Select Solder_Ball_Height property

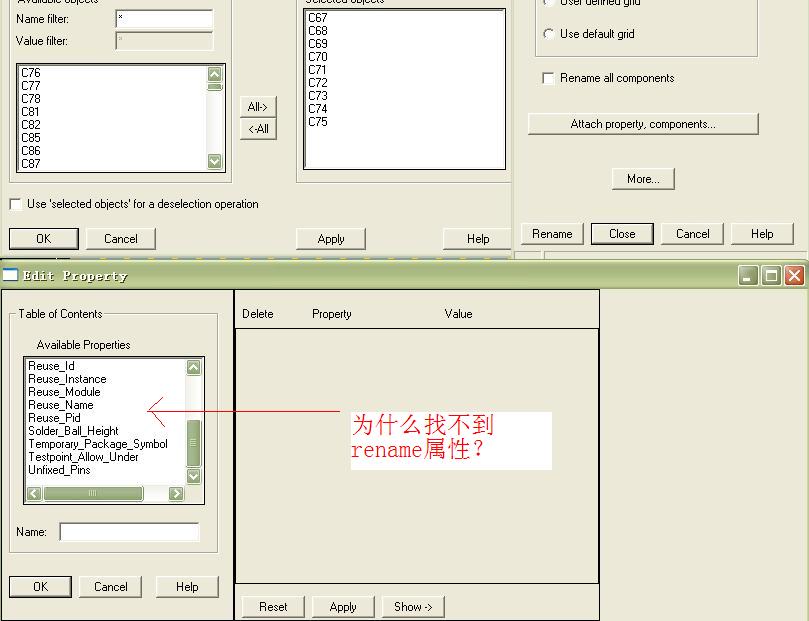click(73, 431)
